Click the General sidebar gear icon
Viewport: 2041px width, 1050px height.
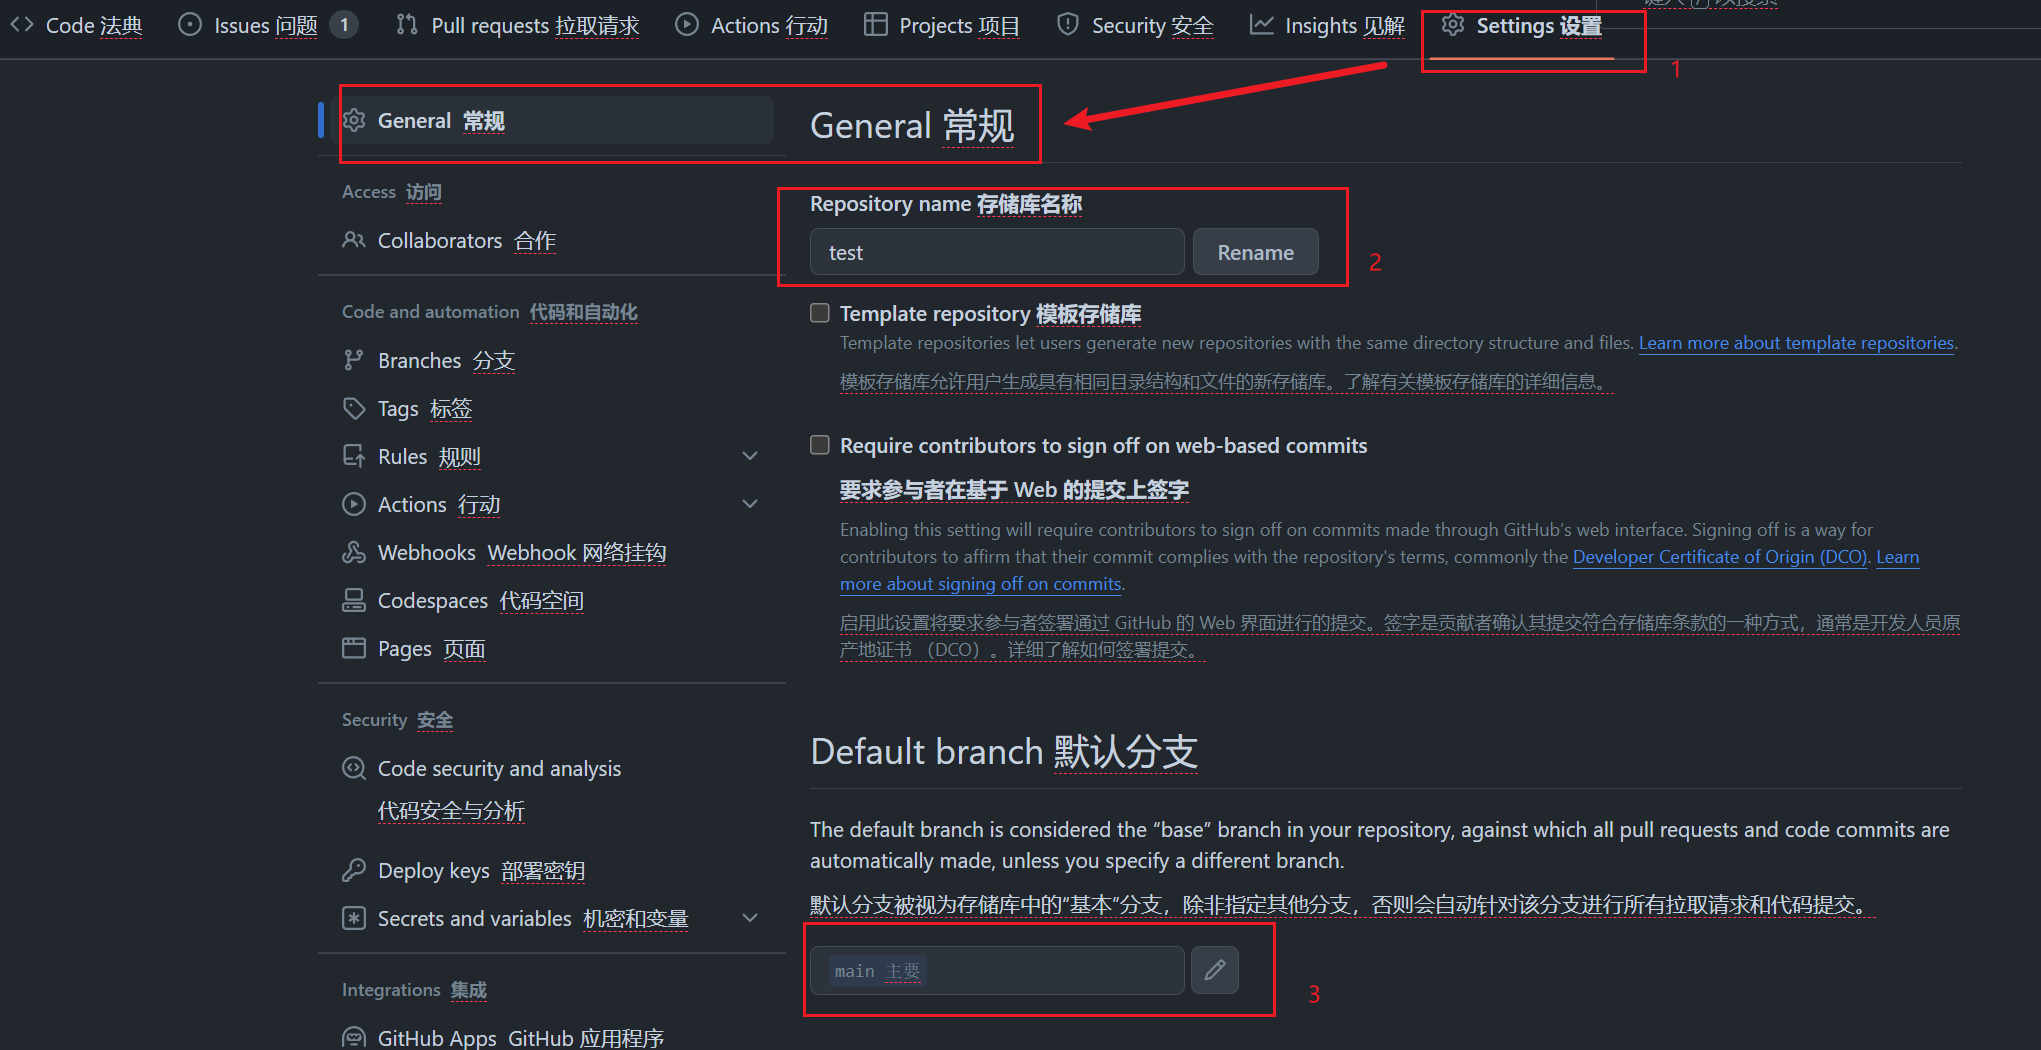(x=354, y=121)
